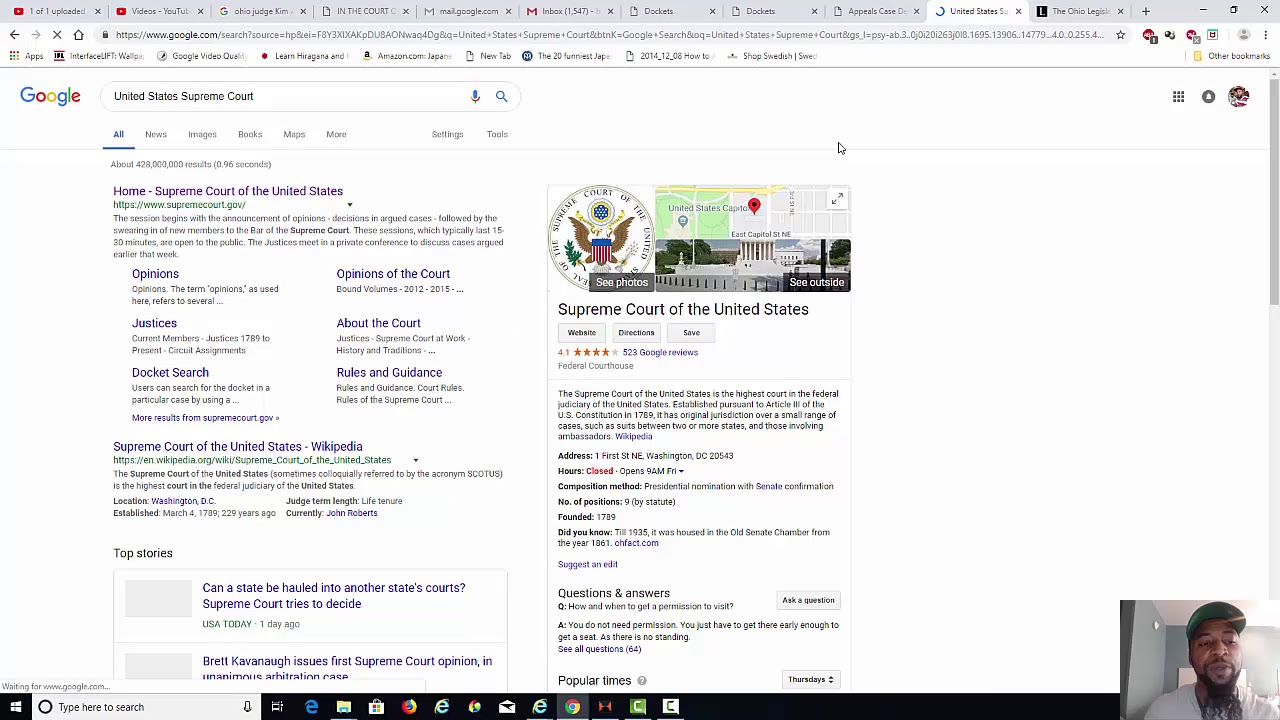Screen dimensions: 1280x720
Task: Open the Thursdays popular times dropdown
Action: click(x=810, y=680)
